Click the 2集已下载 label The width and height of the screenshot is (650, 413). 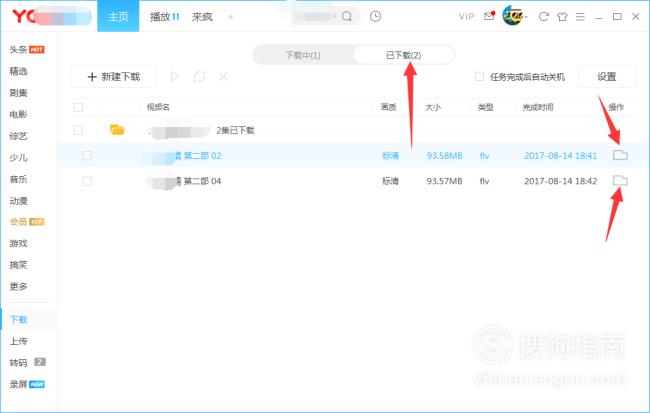tap(235, 130)
